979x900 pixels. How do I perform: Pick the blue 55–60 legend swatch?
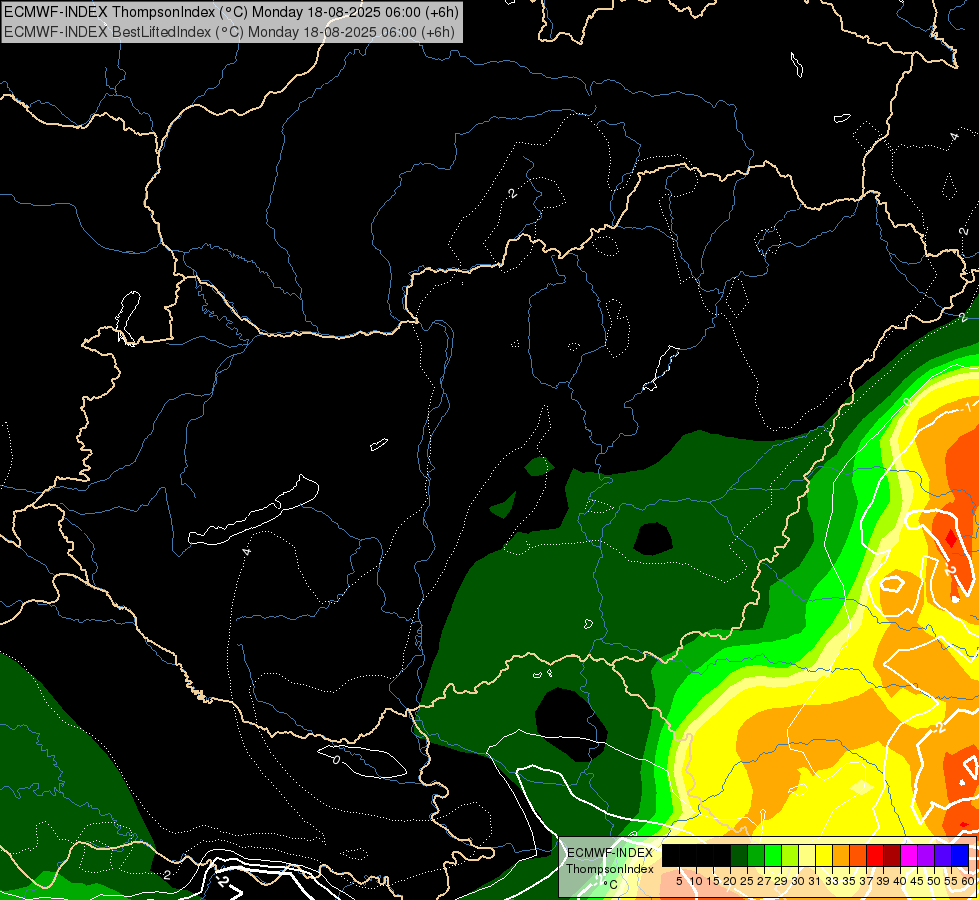960,855
